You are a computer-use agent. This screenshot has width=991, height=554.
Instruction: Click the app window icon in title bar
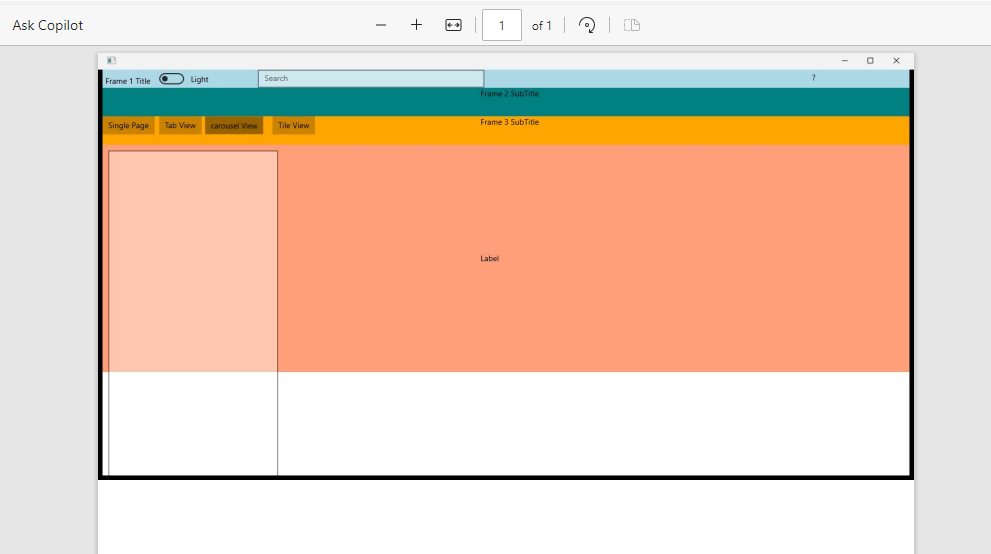pos(111,61)
